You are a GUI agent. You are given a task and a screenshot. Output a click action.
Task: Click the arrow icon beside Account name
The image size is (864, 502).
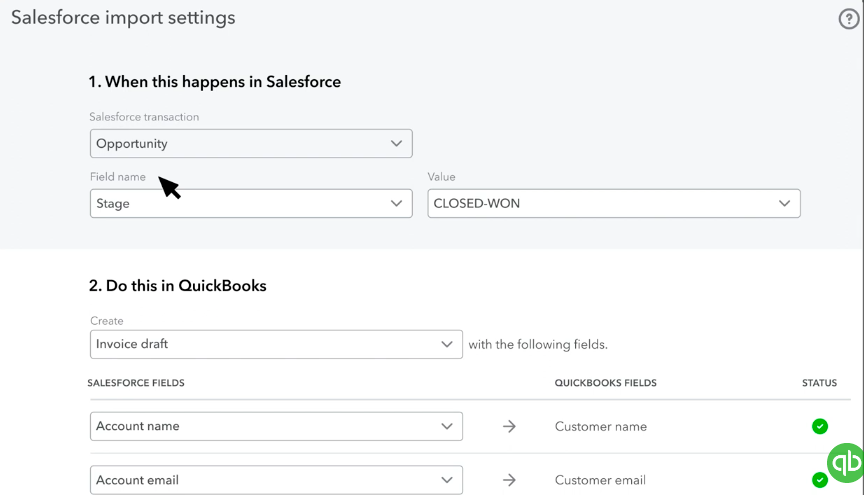[x=509, y=427]
